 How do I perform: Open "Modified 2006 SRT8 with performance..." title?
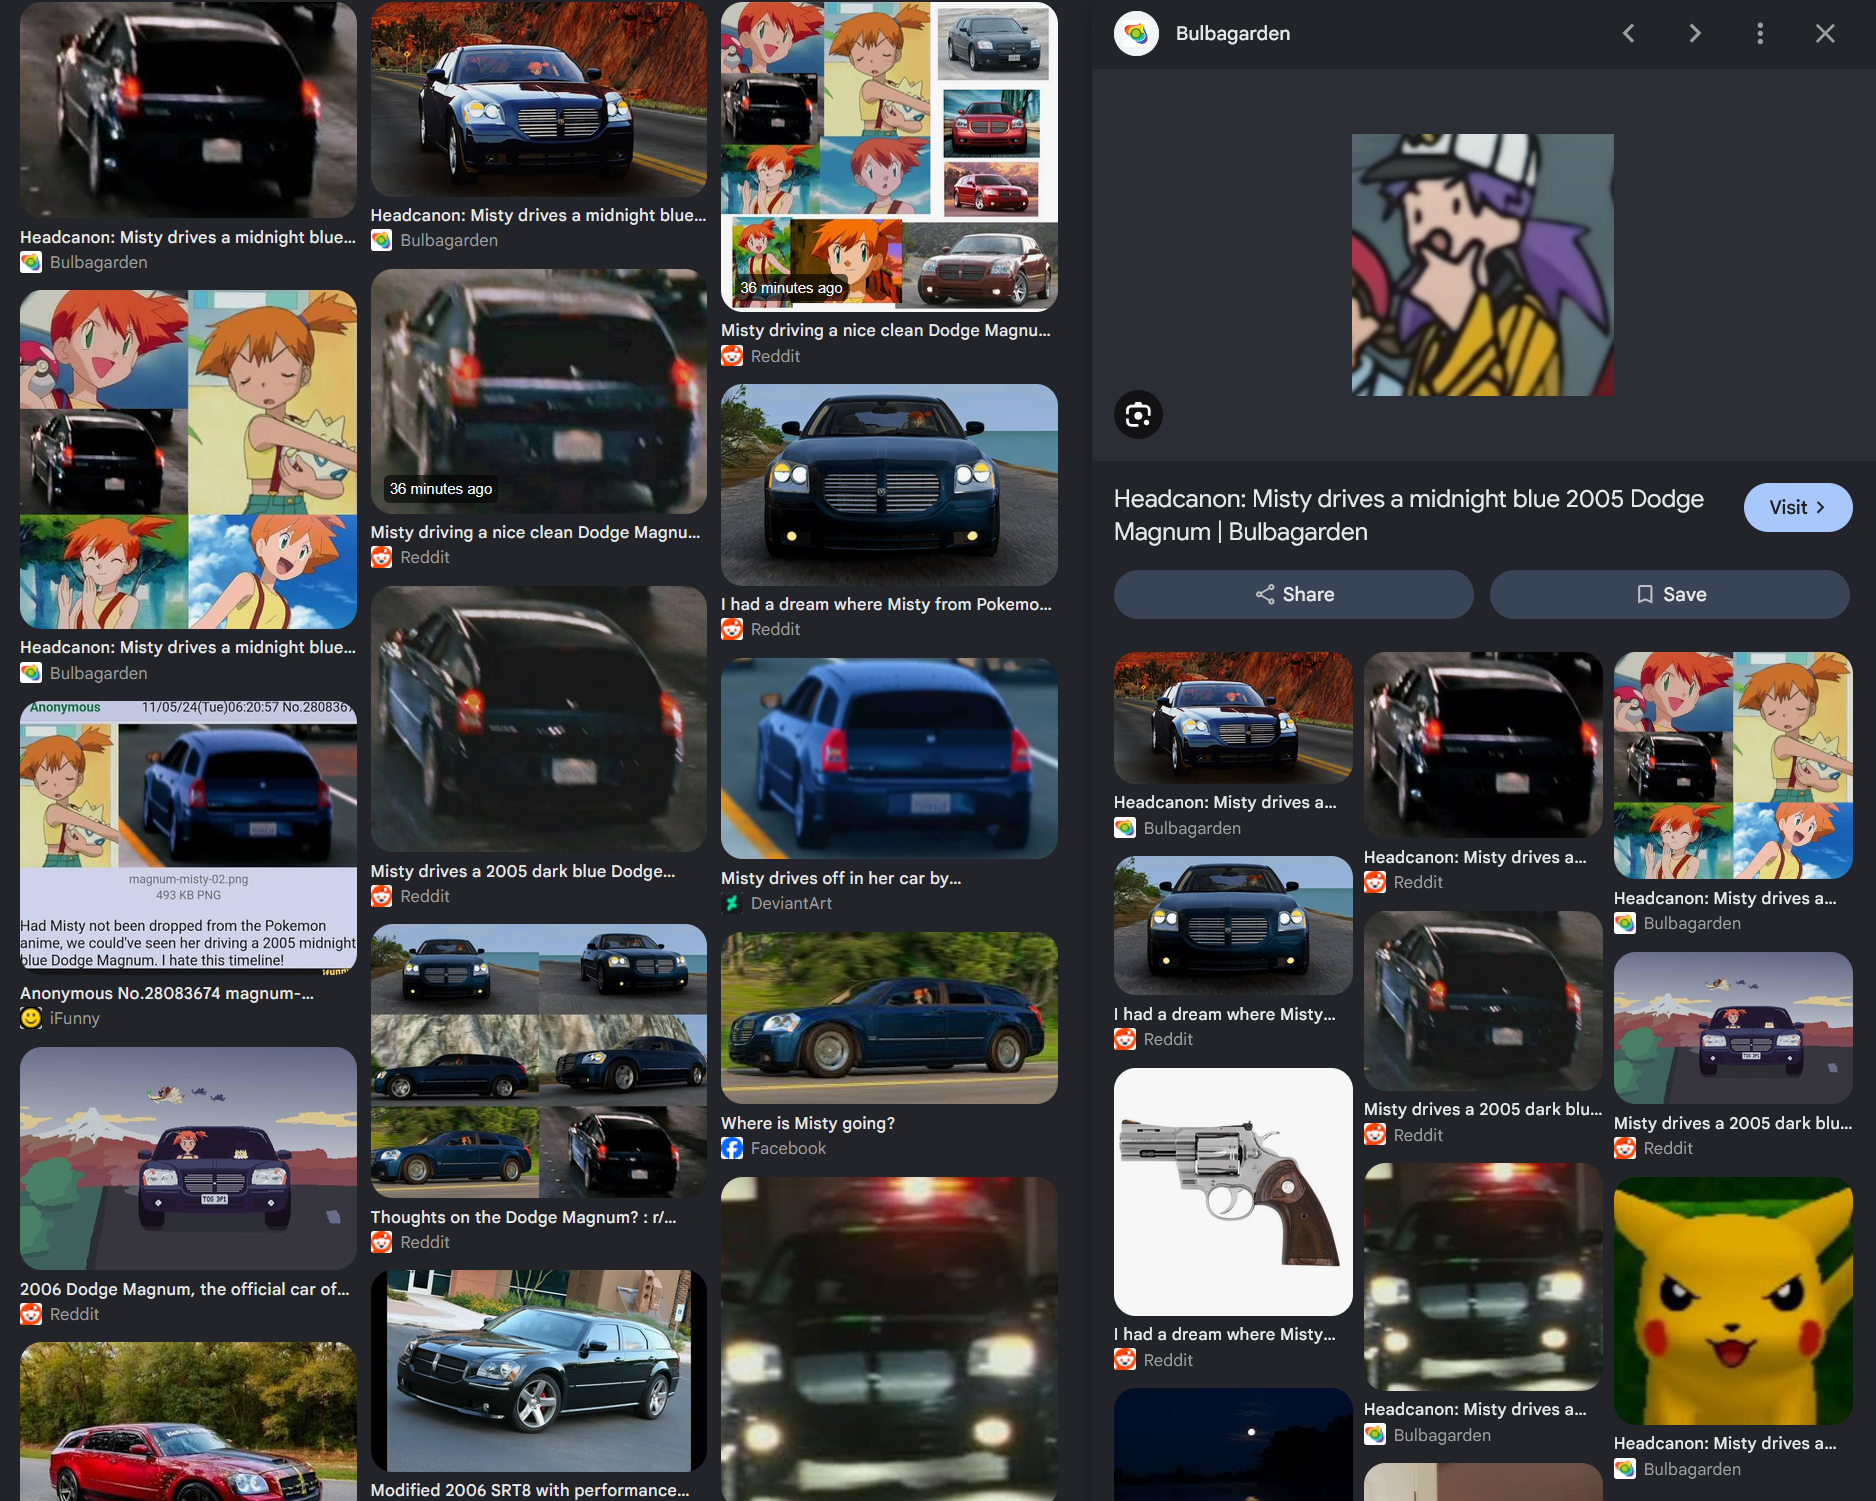[530, 1490]
